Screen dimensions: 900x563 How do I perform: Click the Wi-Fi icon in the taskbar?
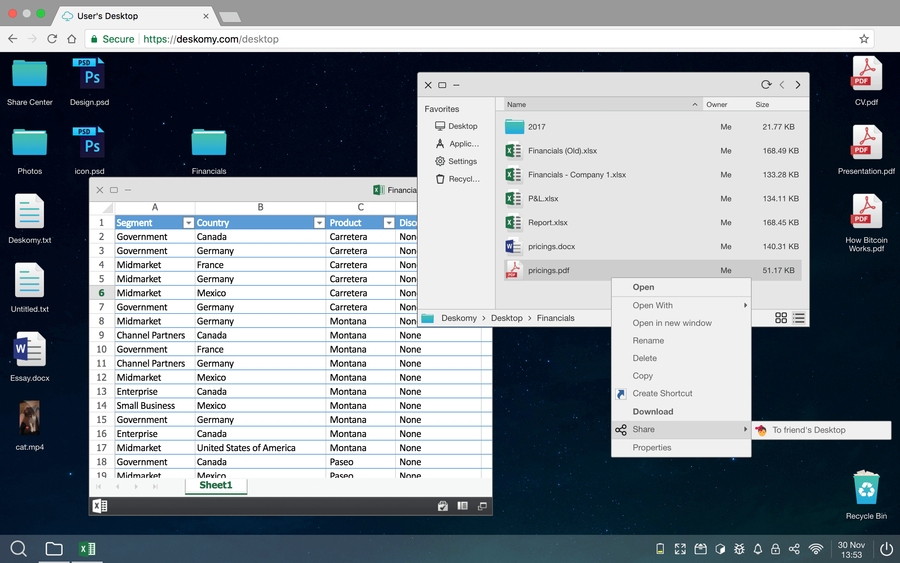[x=816, y=549]
